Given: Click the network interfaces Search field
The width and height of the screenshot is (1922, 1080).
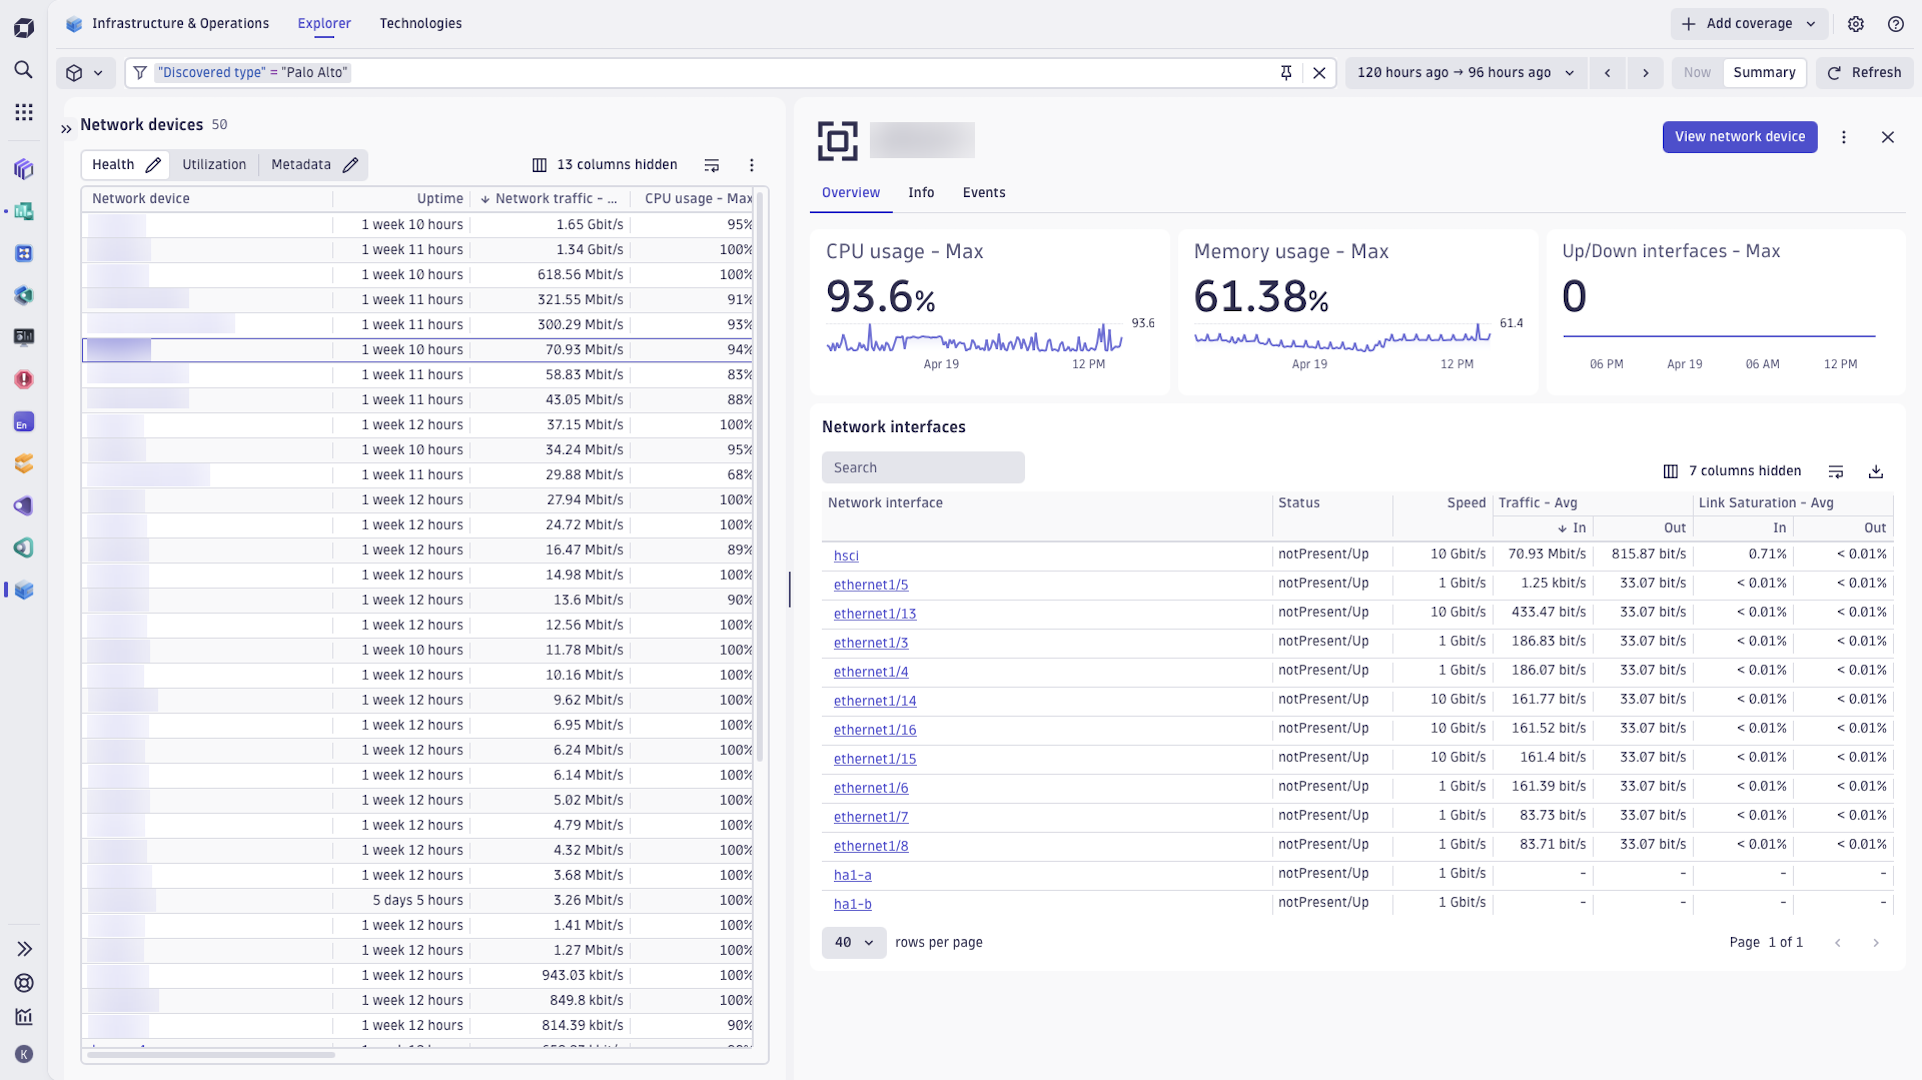Looking at the screenshot, I should click(x=923, y=468).
